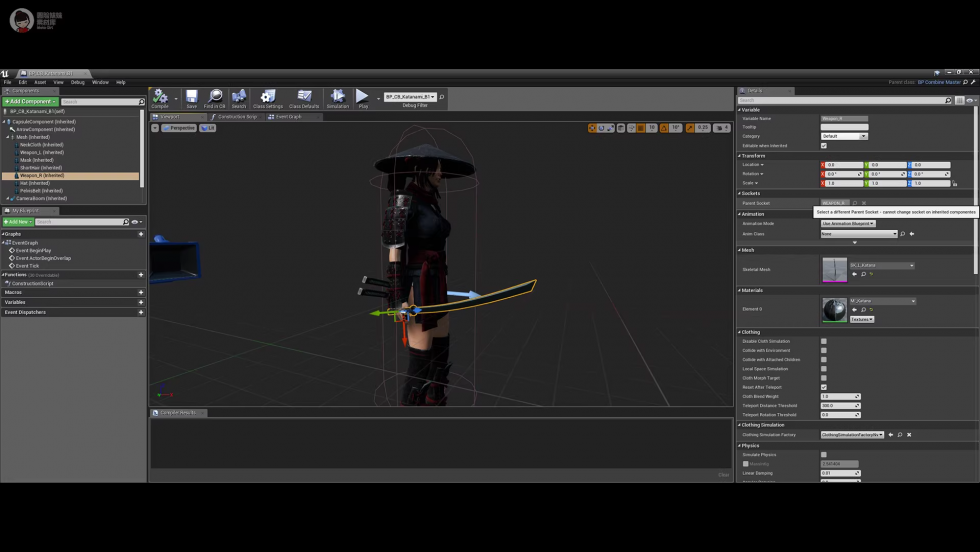
Task: Expand advanced Animation options arrow
Action: (x=855, y=243)
